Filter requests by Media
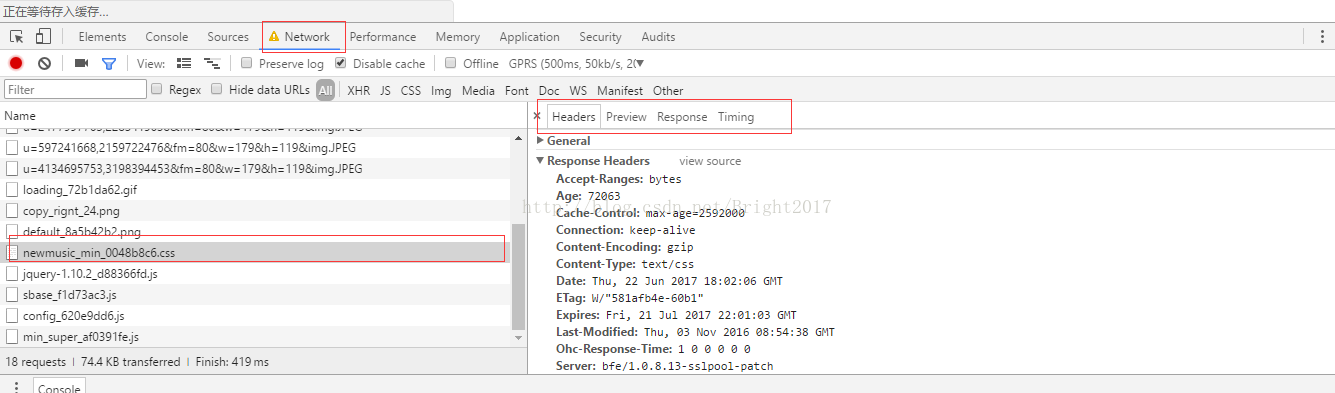 click(x=479, y=90)
